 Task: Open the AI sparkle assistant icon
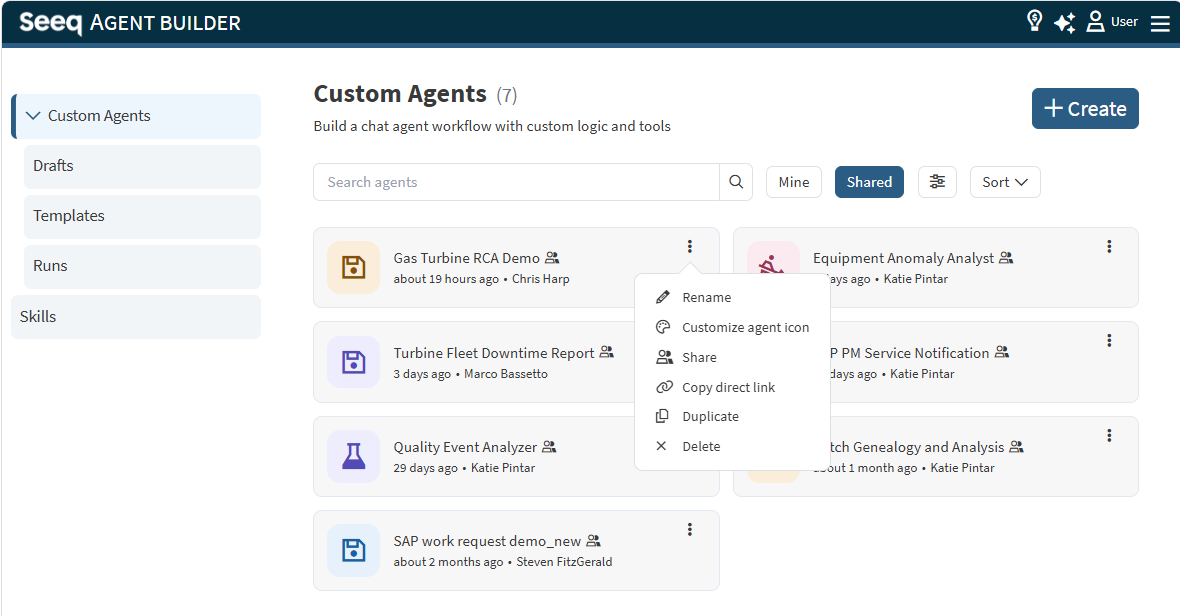coord(1064,23)
